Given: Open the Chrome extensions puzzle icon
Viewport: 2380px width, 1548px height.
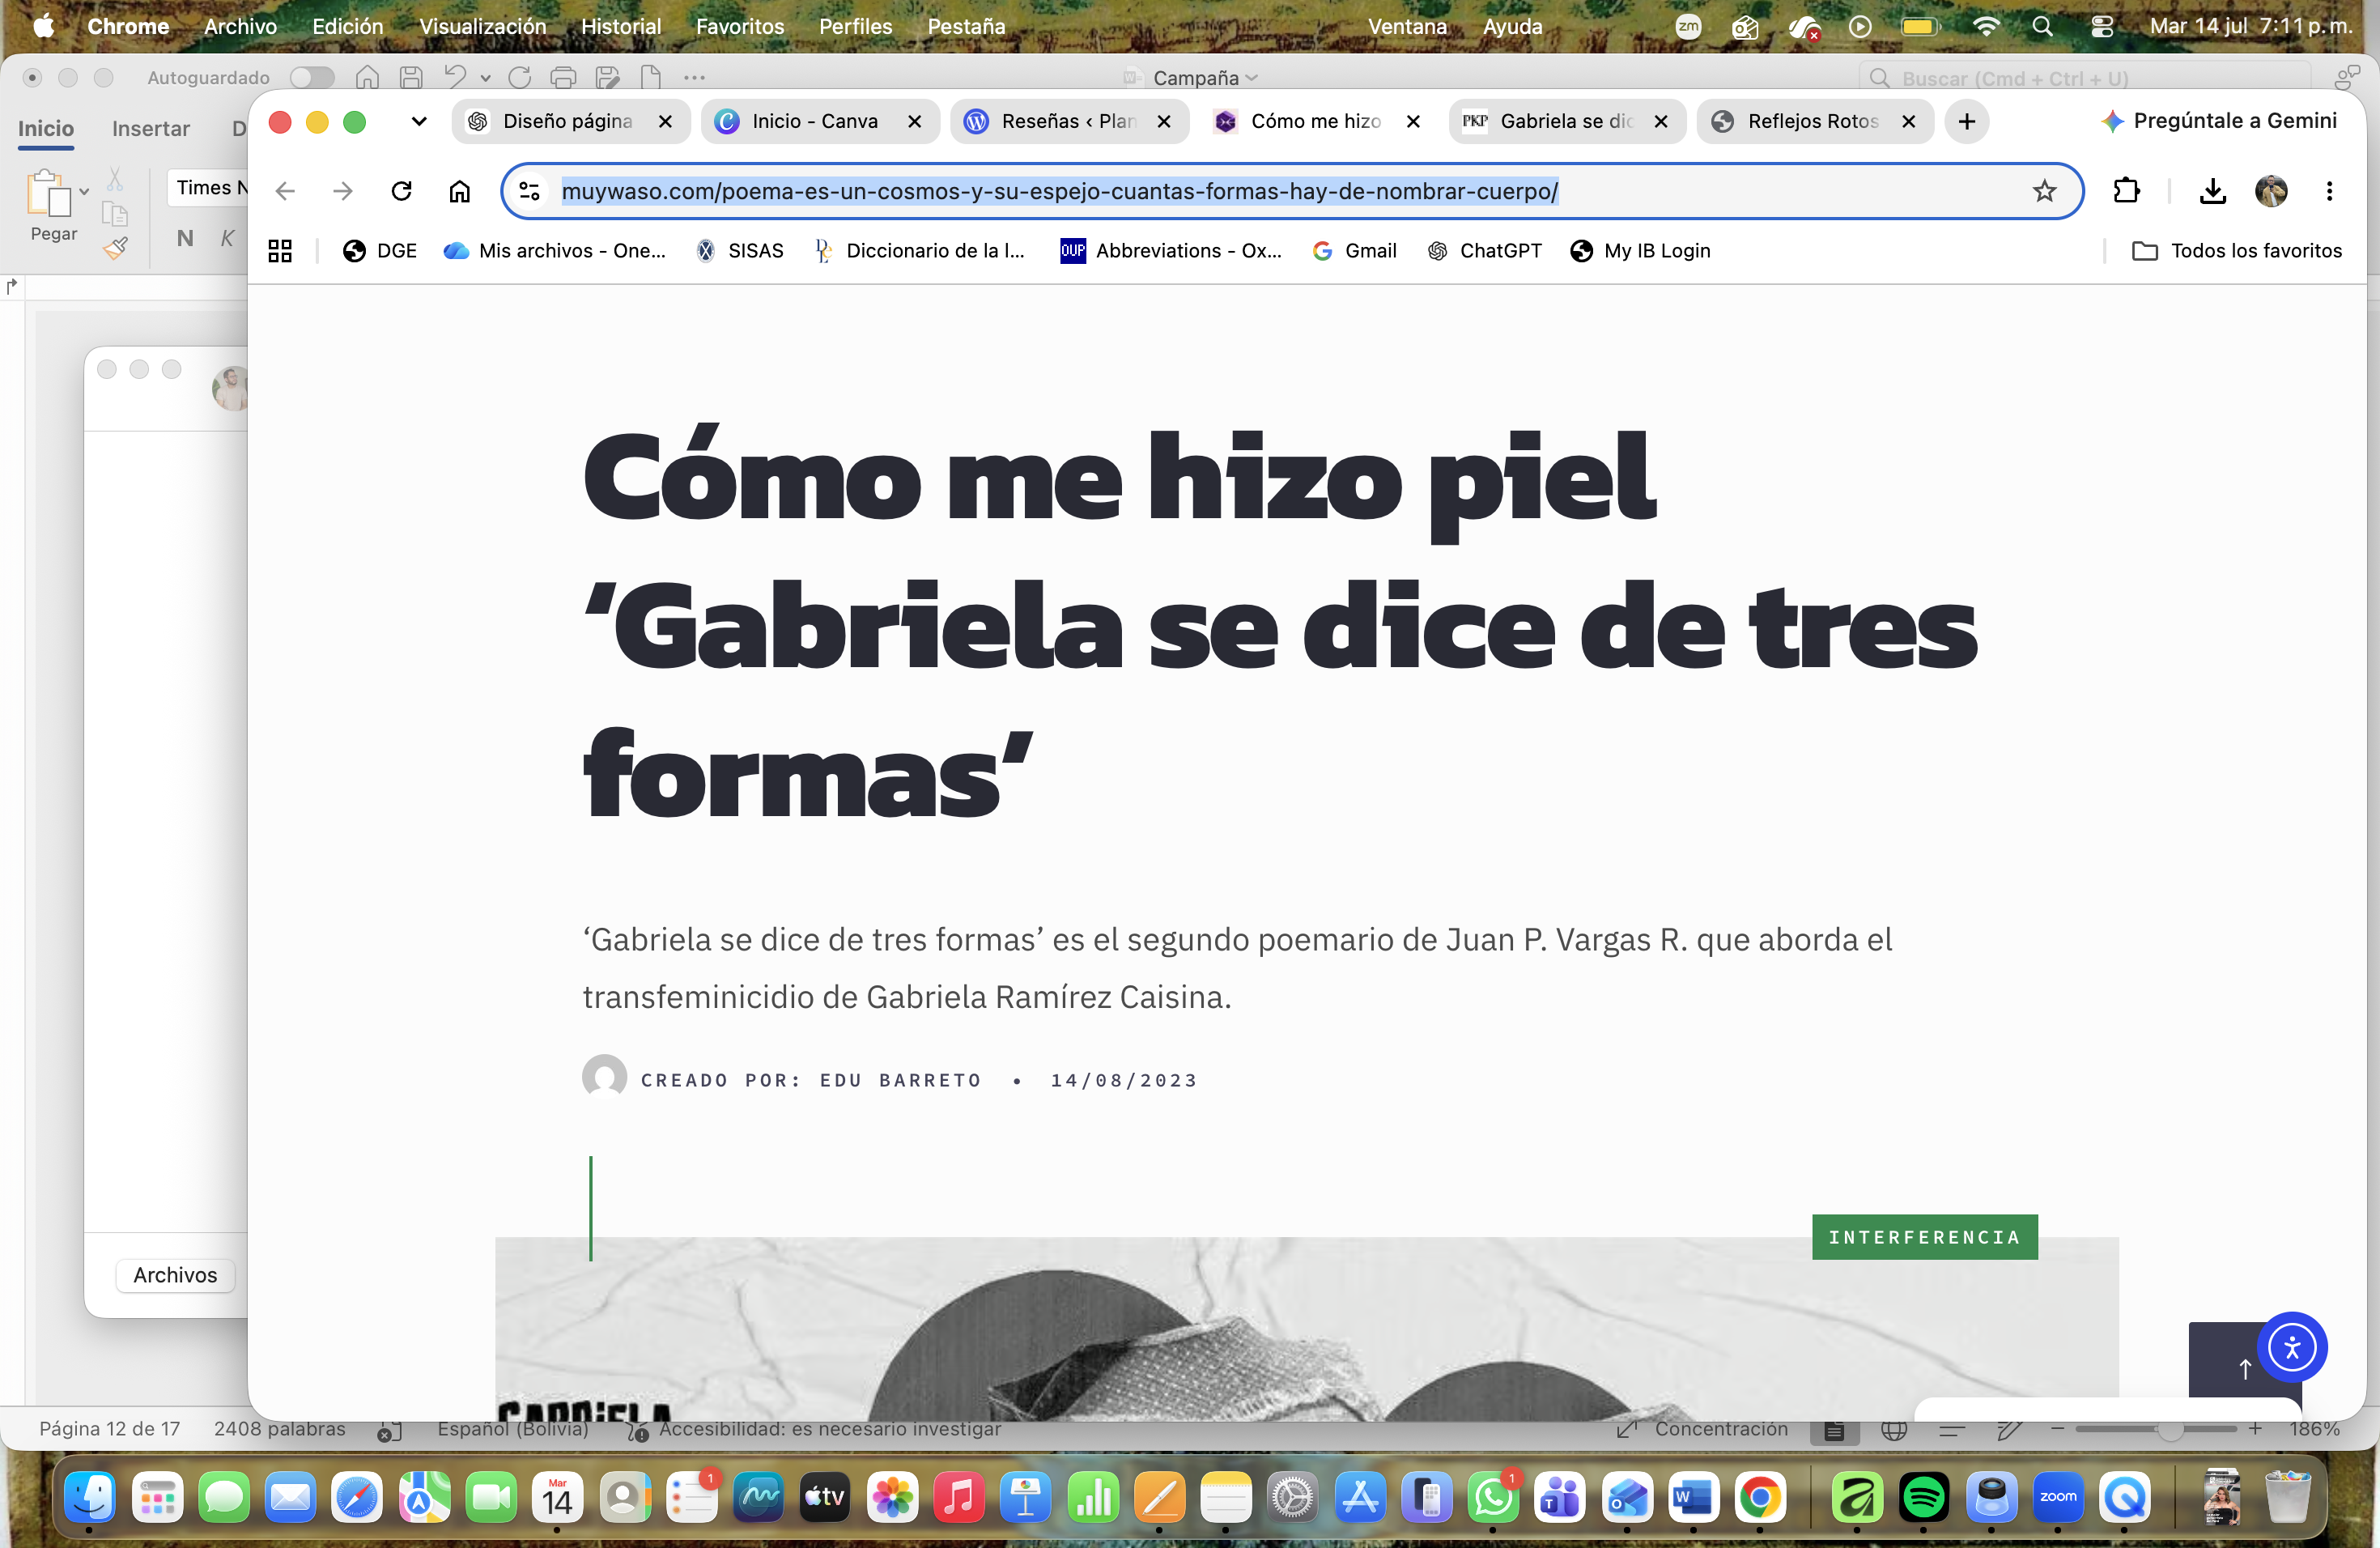Looking at the screenshot, I should (2126, 191).
